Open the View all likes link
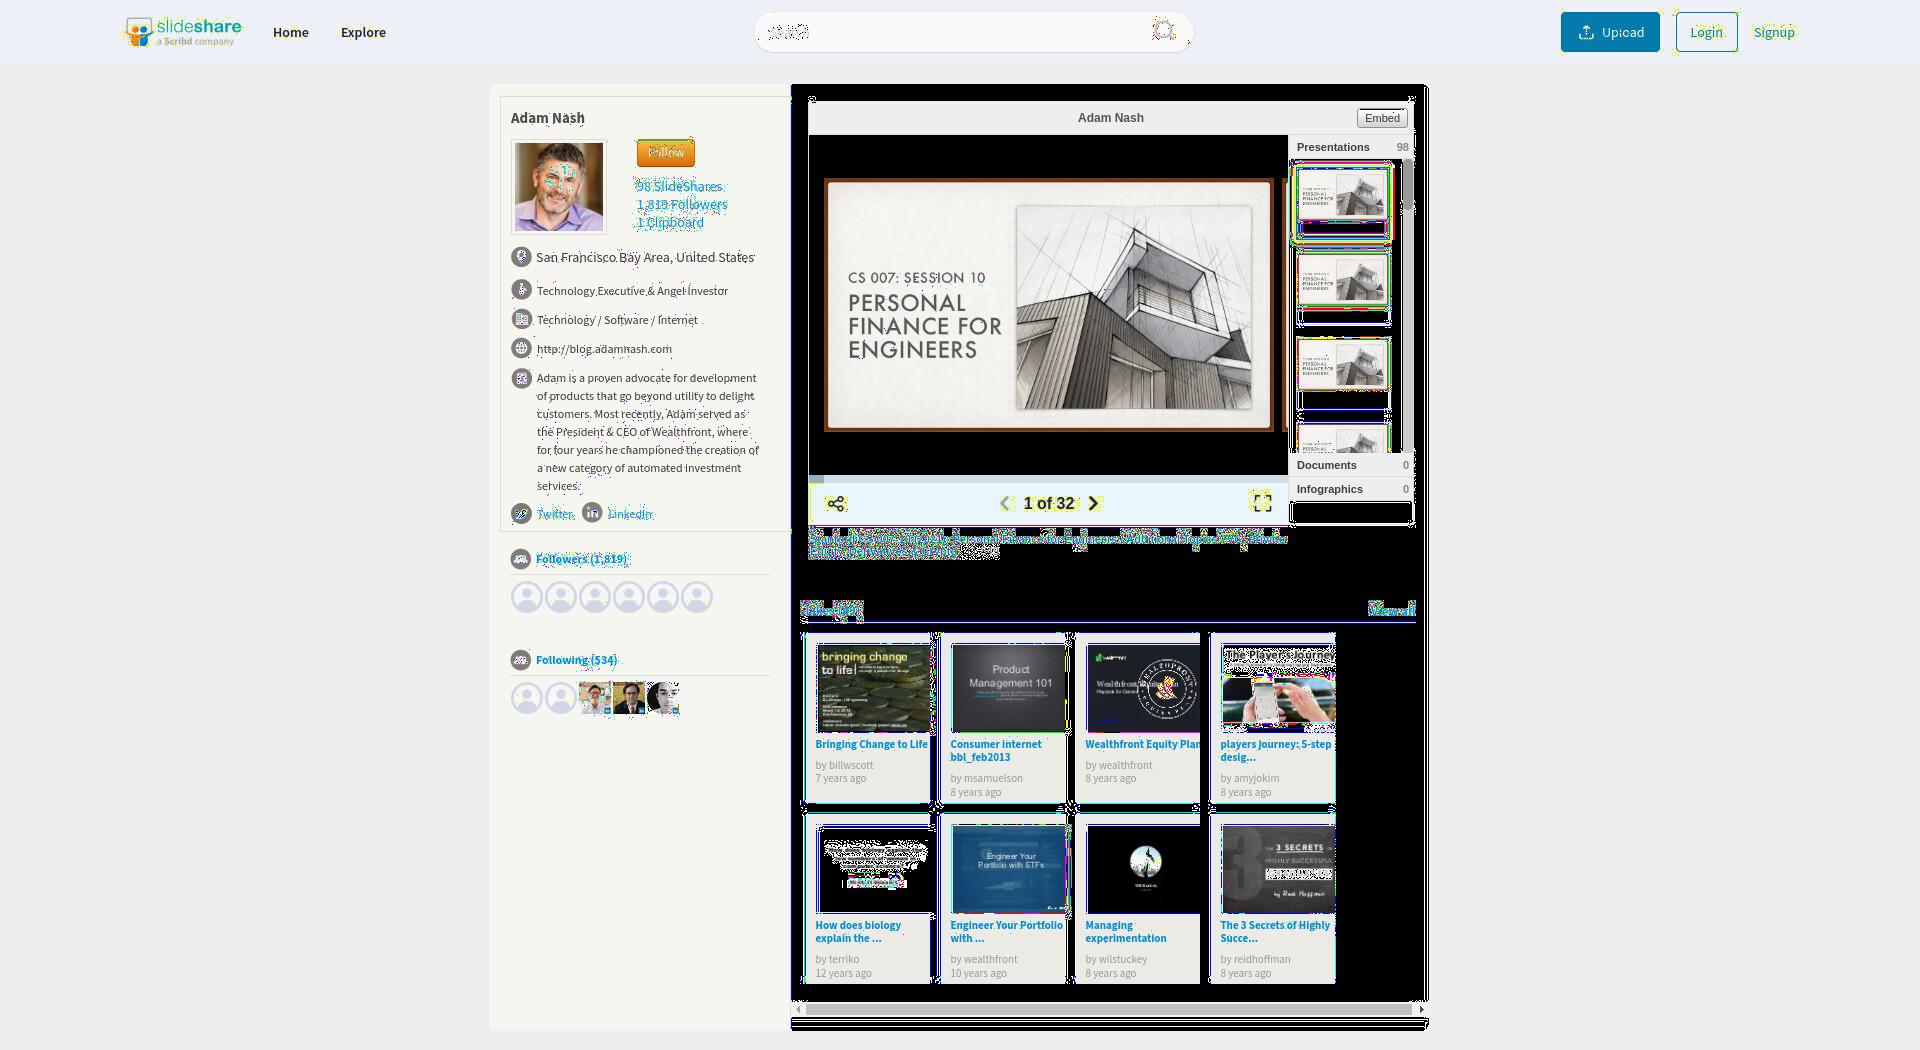The height and width of the screenshot is (1050, 1920). tap(1391, 609)
